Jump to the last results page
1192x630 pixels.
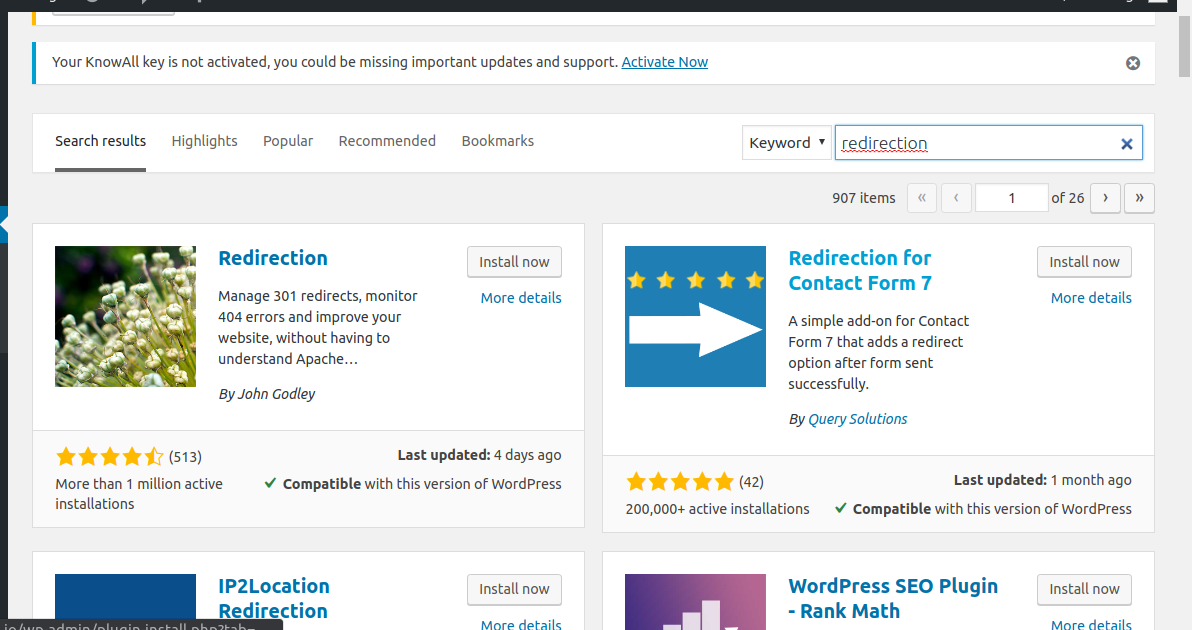1140,198
